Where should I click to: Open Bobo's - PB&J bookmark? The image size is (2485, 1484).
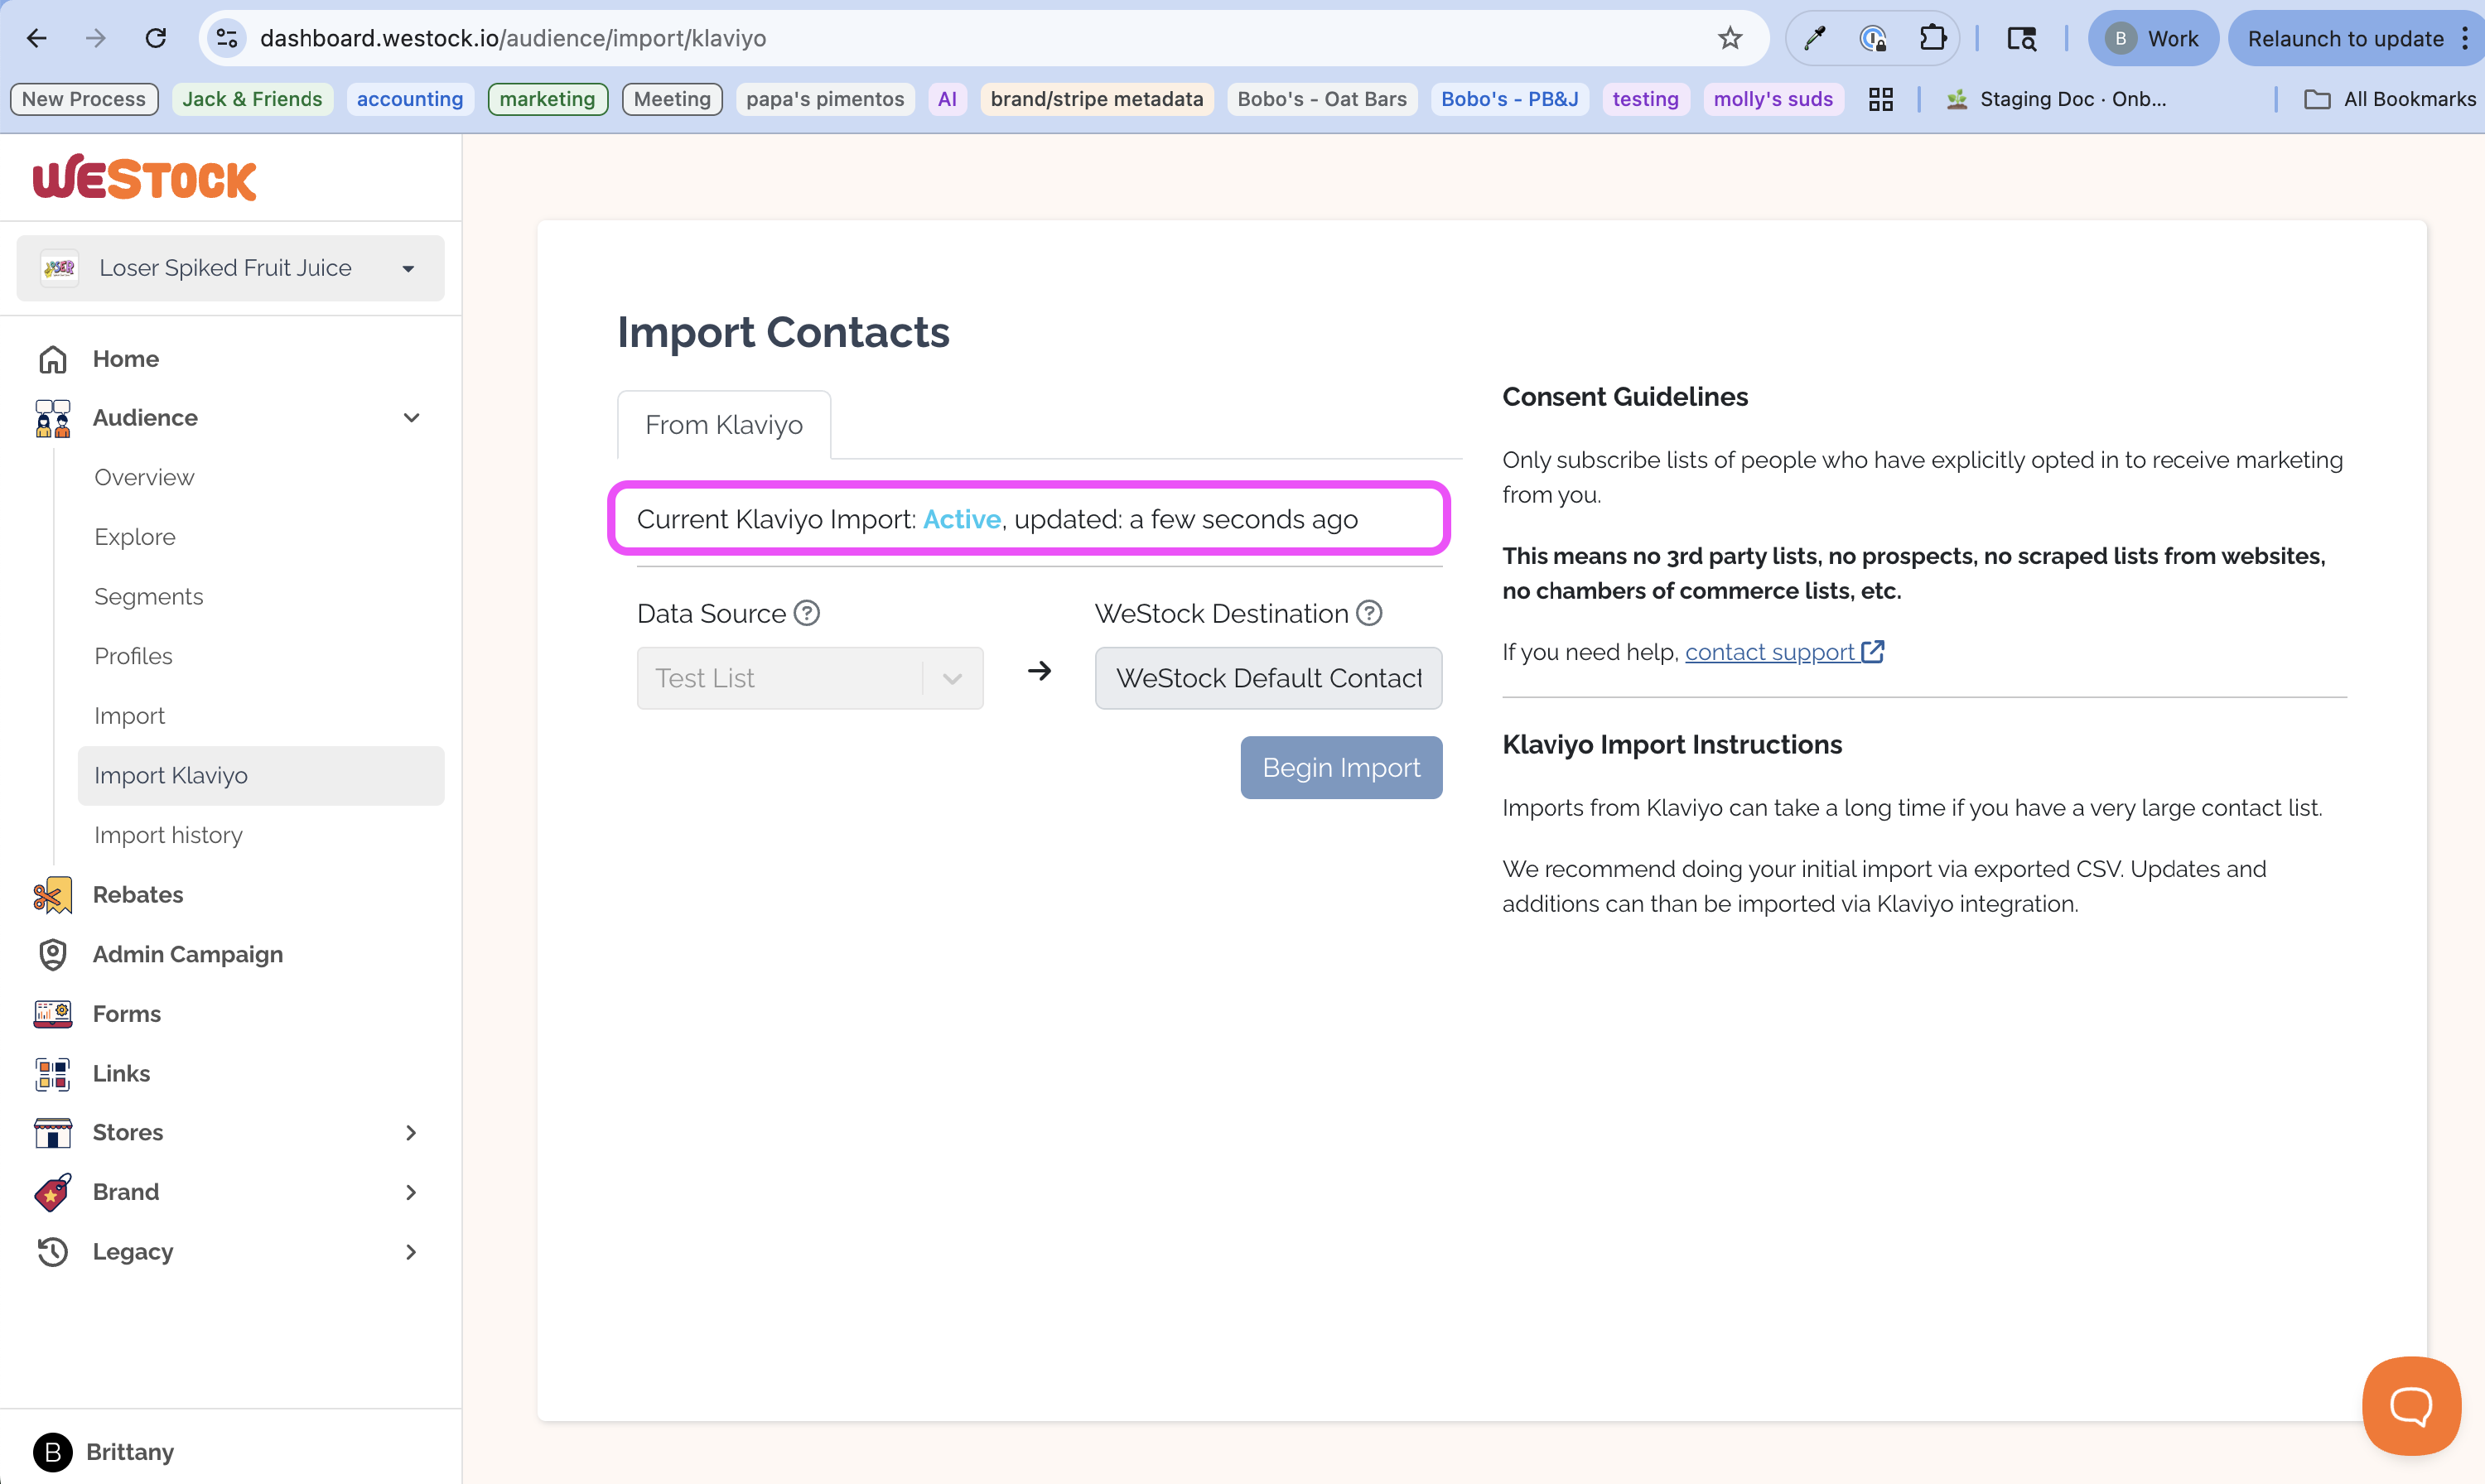point(1510,99)
